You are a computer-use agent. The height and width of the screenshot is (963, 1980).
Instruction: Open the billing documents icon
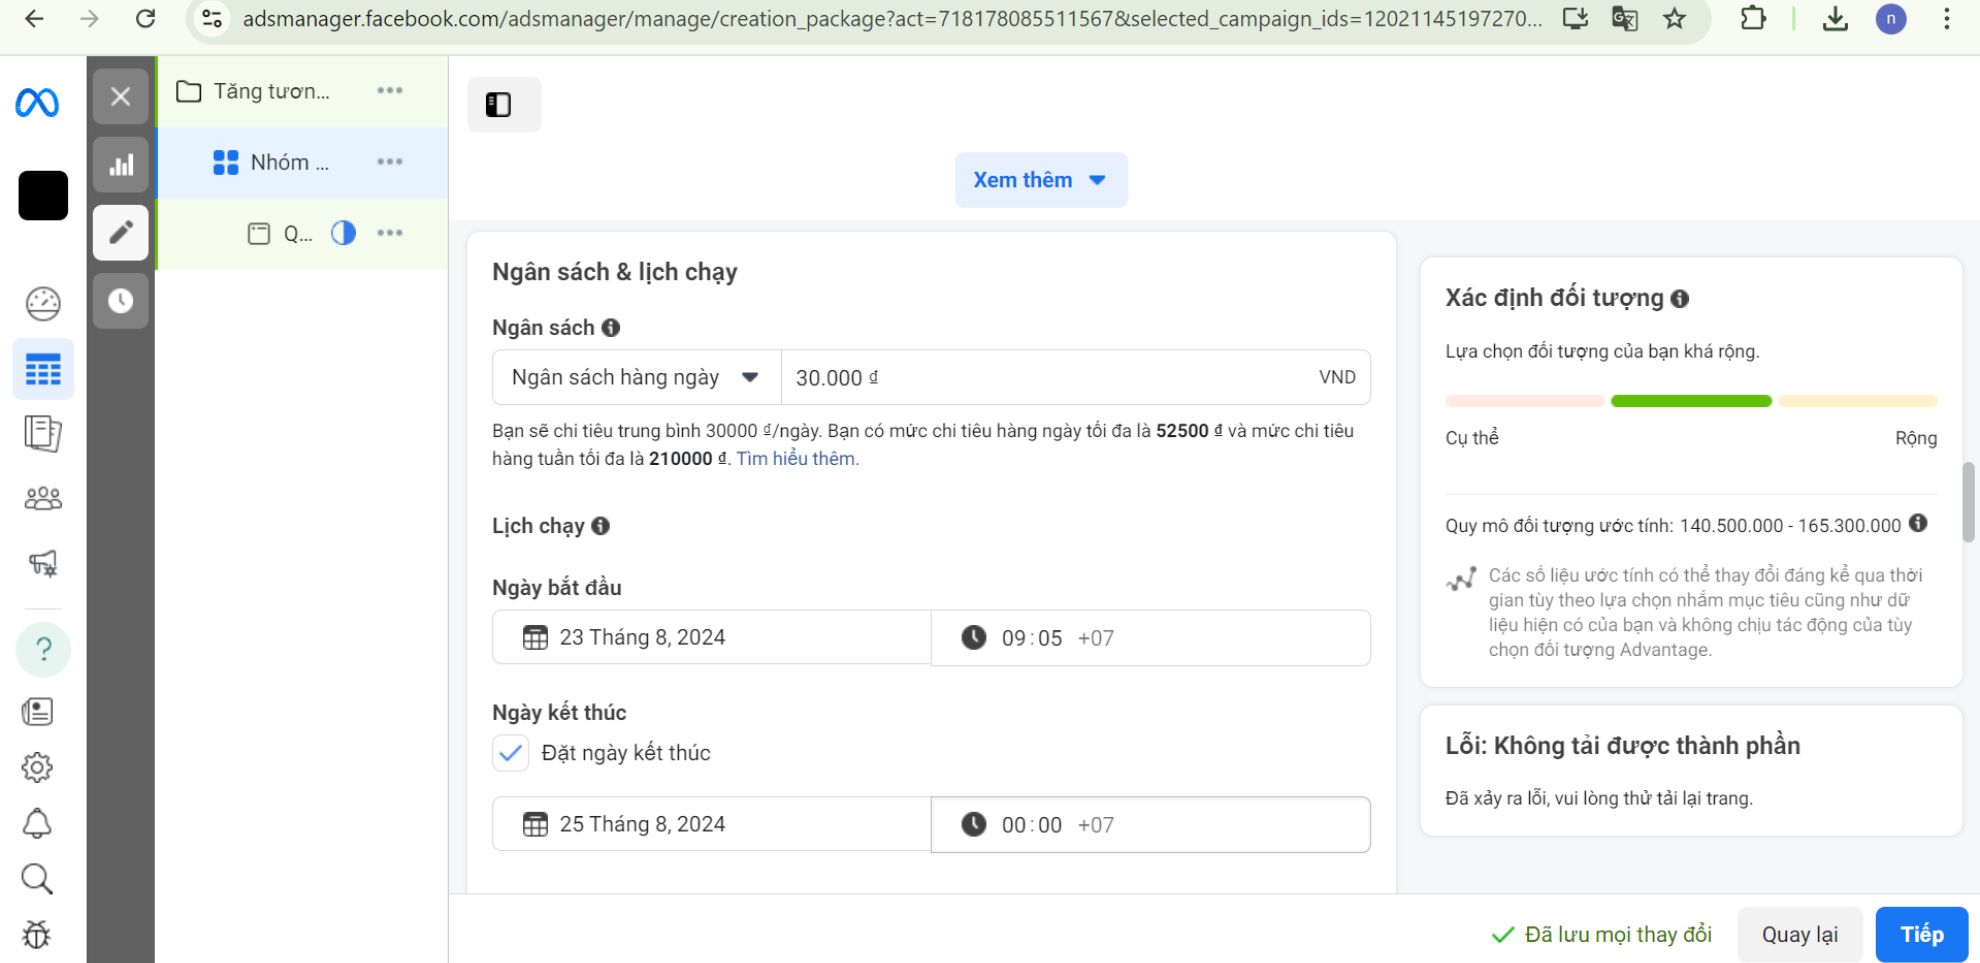pyautogui.click(x=42, y=434)
